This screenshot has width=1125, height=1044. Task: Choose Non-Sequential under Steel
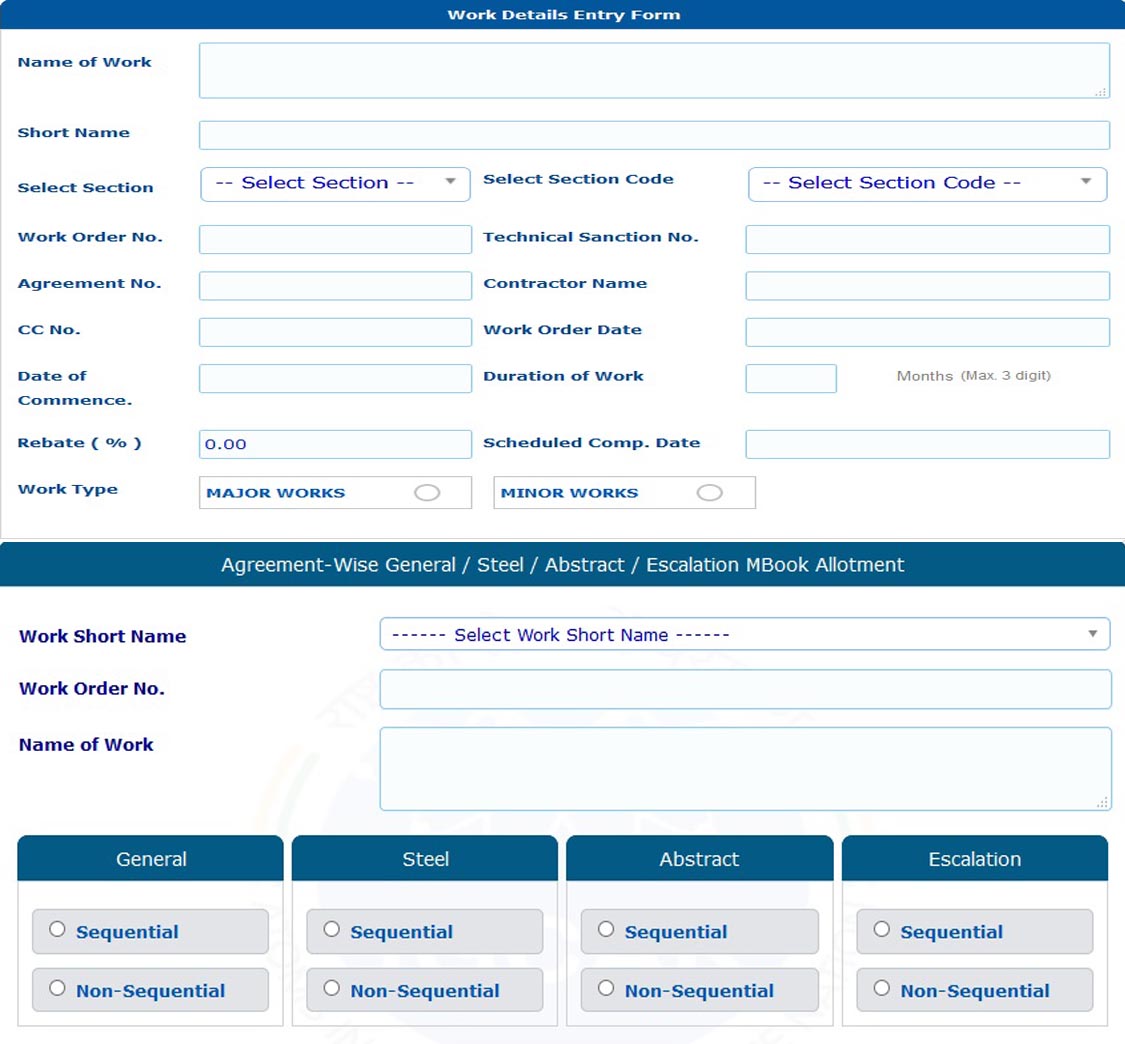(332, 989)
